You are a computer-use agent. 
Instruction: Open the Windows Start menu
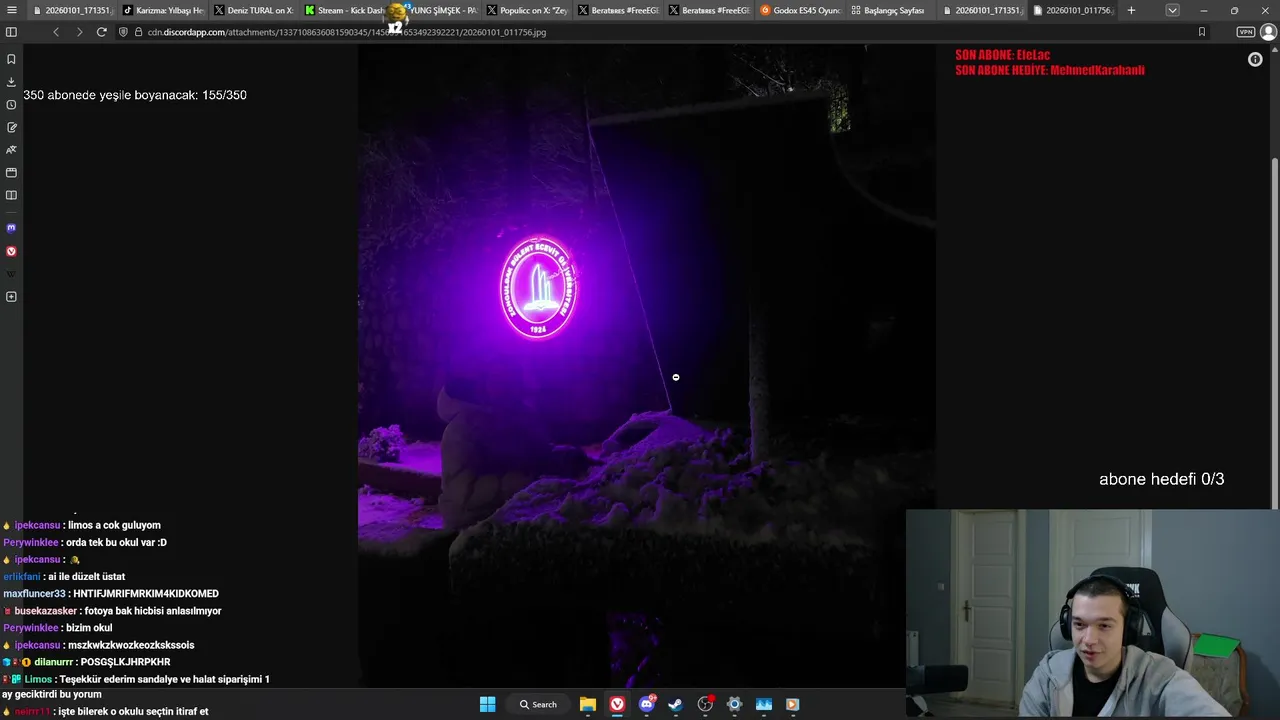[x=487, y=704]
